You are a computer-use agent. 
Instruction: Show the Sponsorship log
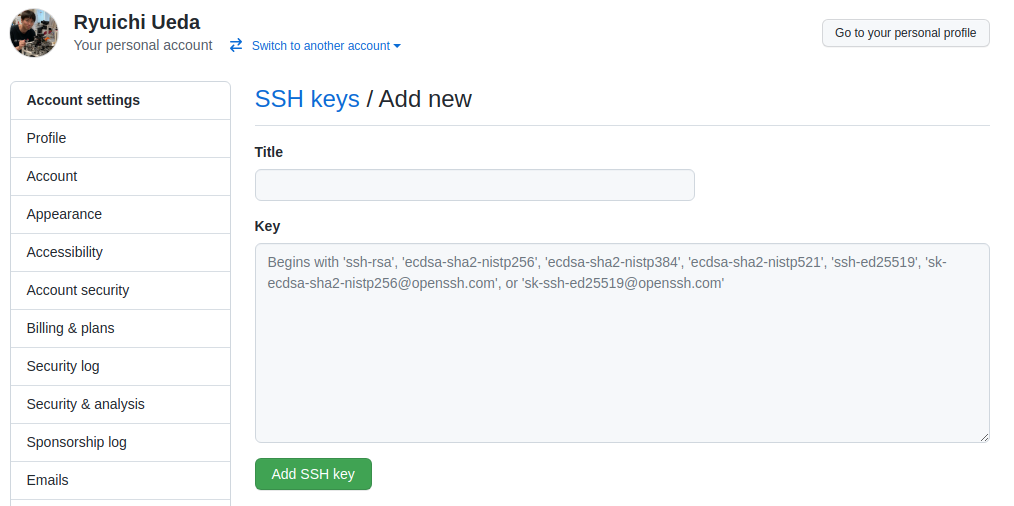tap(77, 442)
